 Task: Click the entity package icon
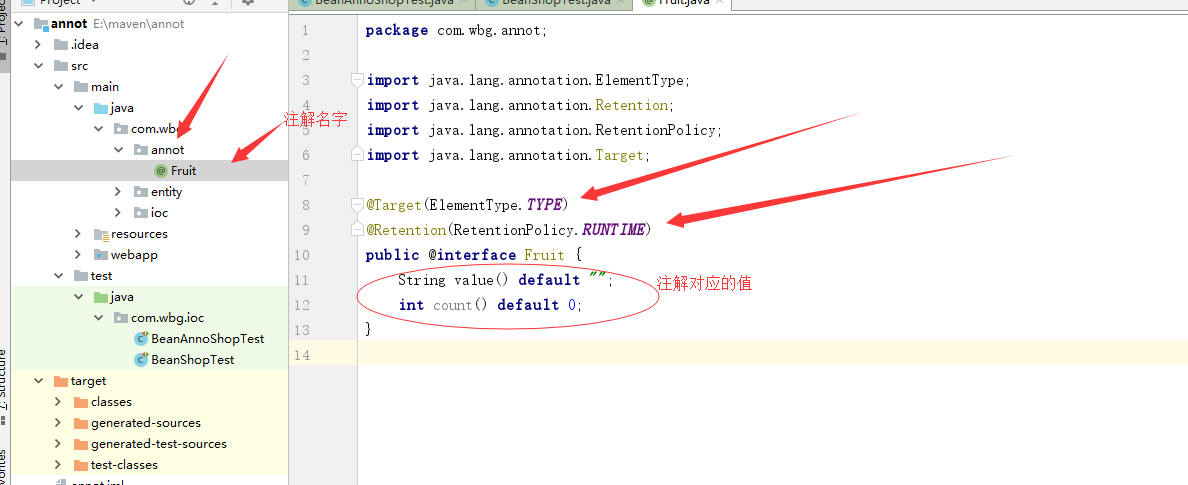[141, 192]
